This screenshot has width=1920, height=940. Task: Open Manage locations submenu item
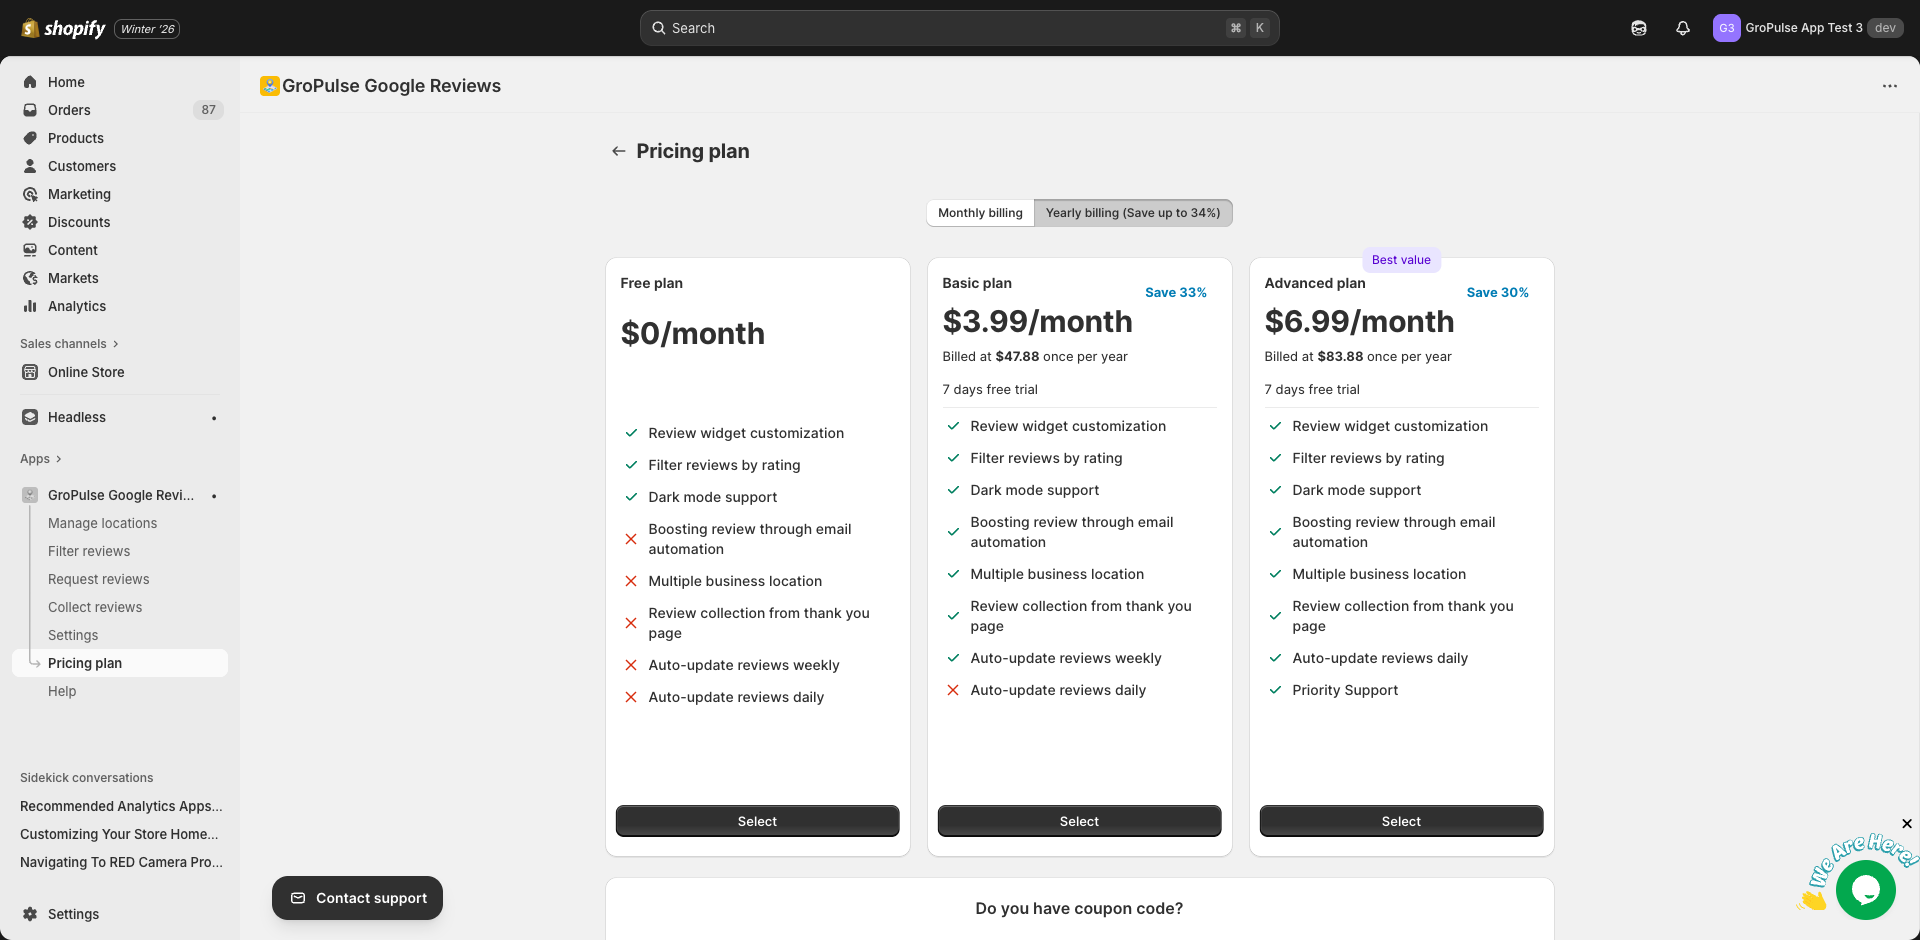pos(102,523)
